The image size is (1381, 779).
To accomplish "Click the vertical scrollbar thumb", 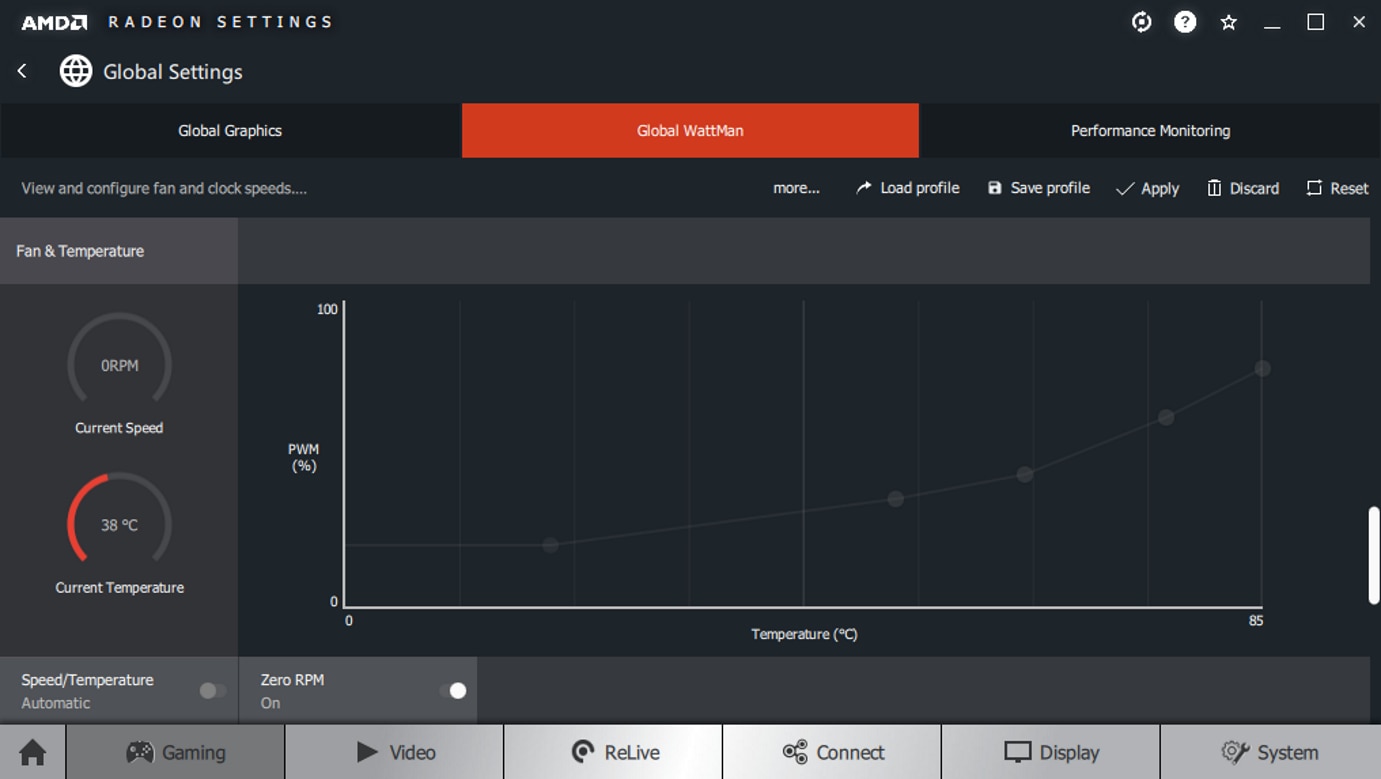I will click(x=1374, y=555).
